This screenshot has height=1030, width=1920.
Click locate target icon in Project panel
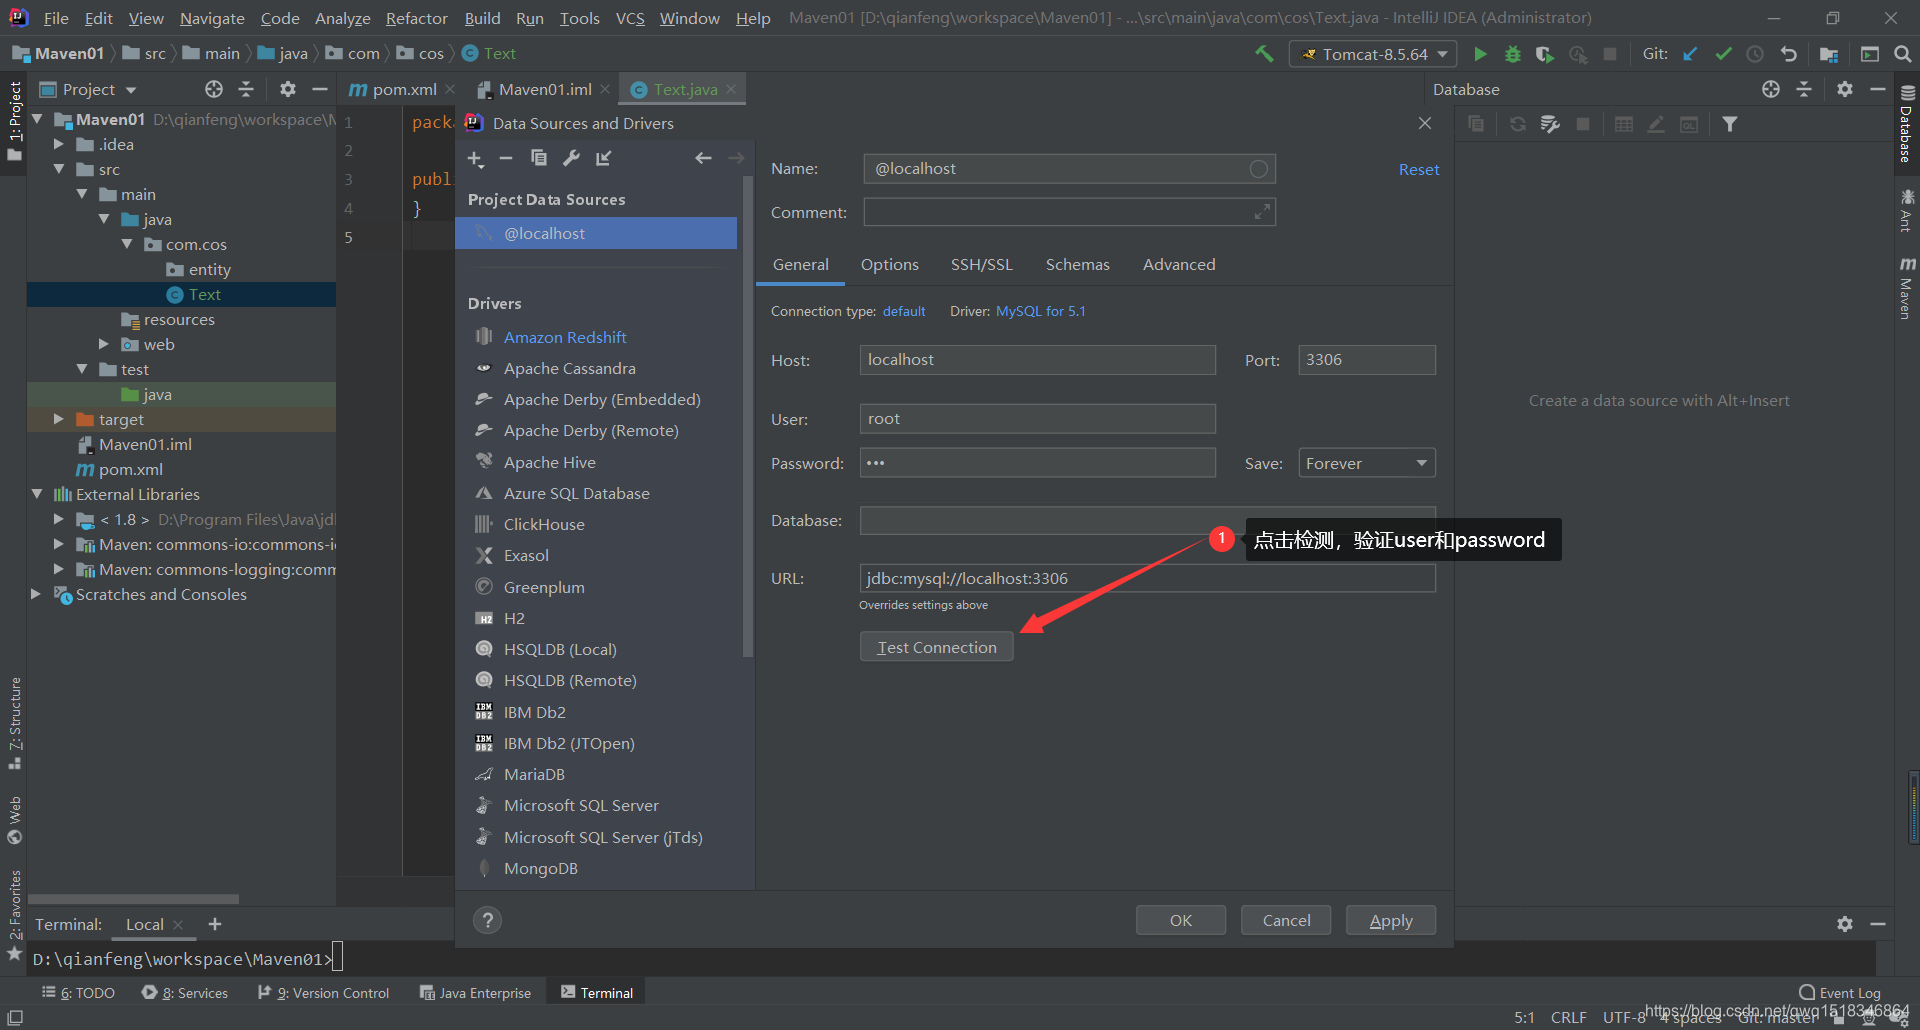[214, 89]
